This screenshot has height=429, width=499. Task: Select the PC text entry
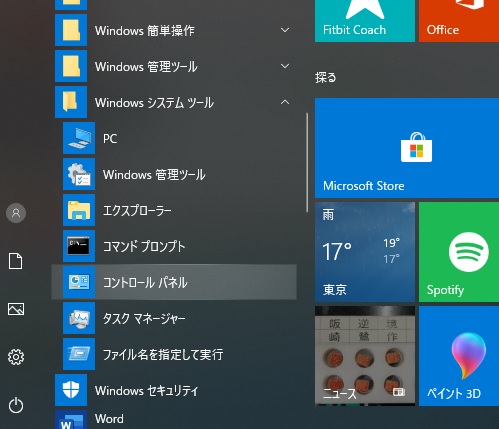tap(110, 139)
